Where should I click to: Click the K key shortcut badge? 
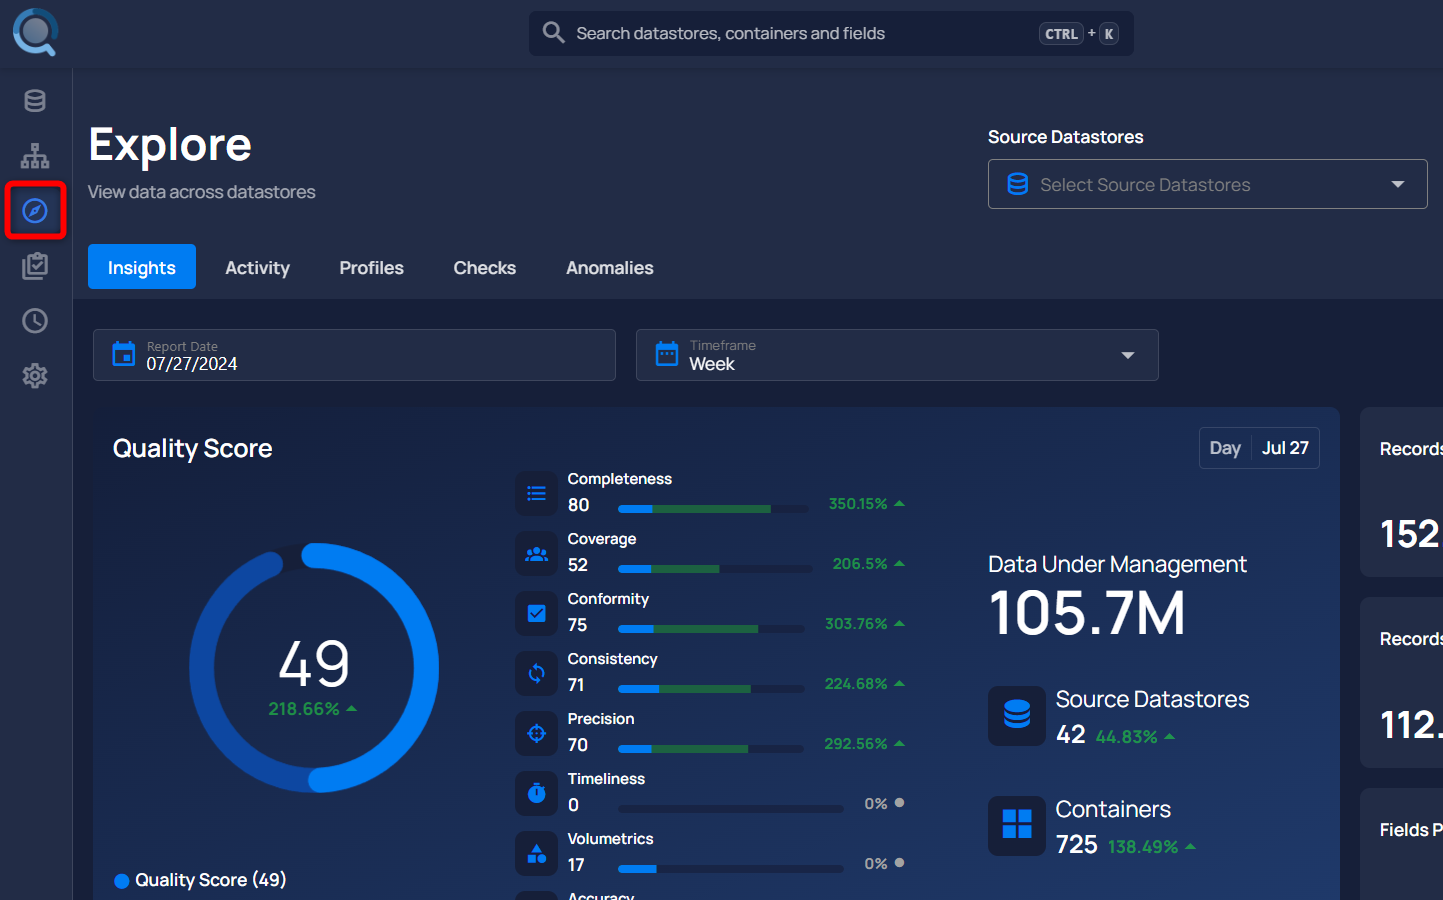tap(1109, 34)
